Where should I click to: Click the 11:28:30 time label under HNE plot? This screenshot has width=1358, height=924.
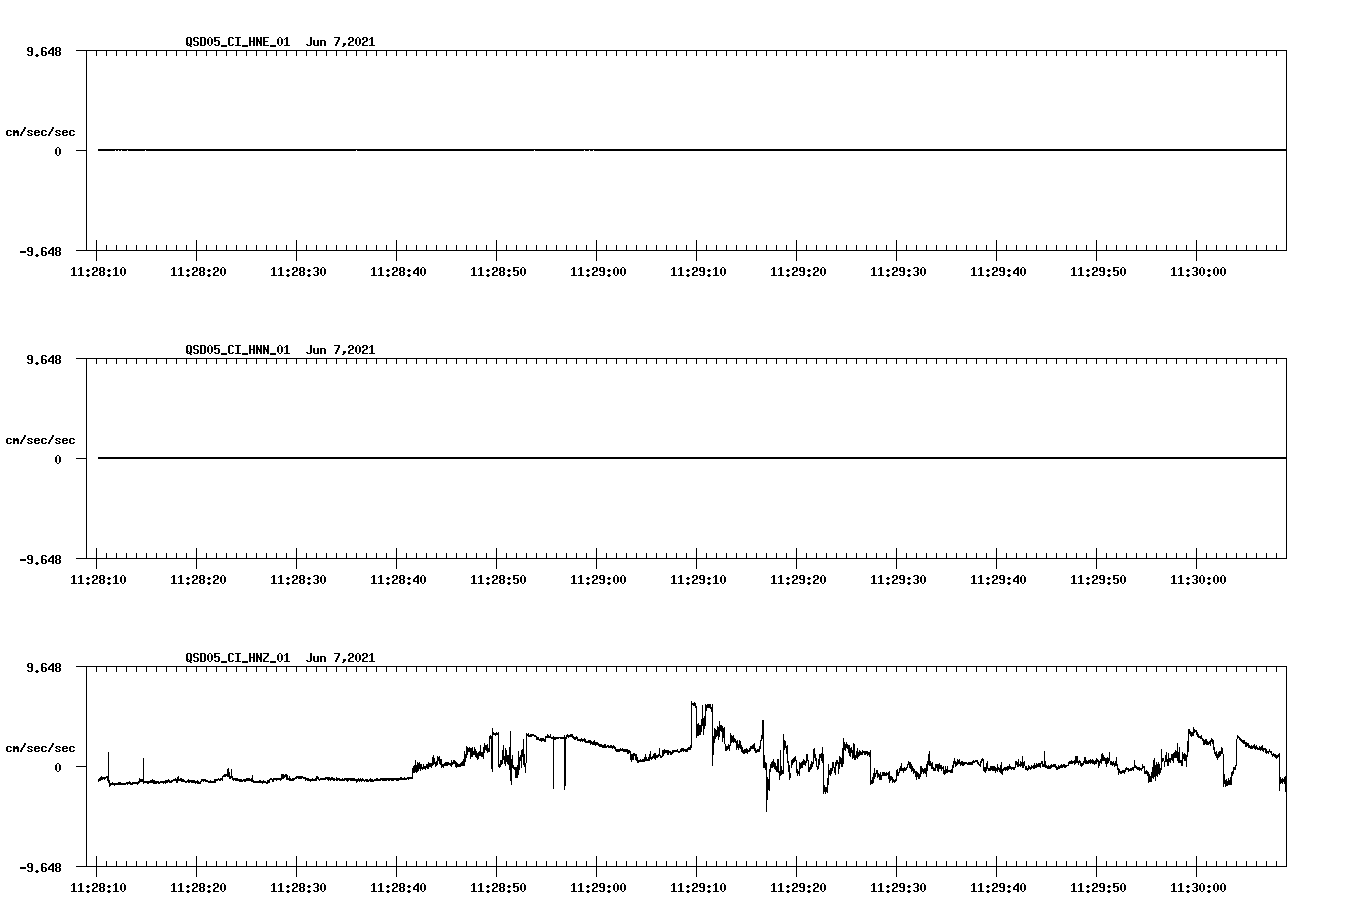[x=298, y=272]
